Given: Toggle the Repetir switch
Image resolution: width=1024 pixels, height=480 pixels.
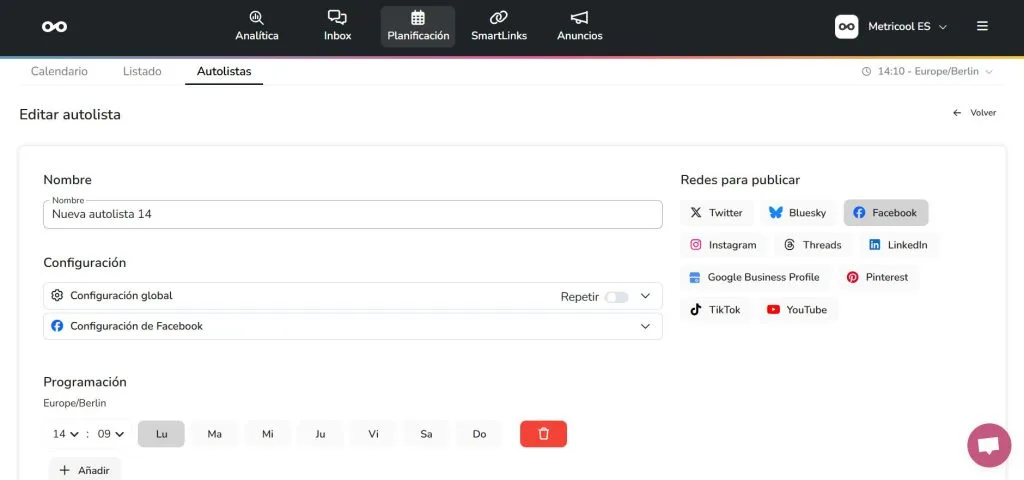Looking at the screenshot, I should click(x=616, y=297).
